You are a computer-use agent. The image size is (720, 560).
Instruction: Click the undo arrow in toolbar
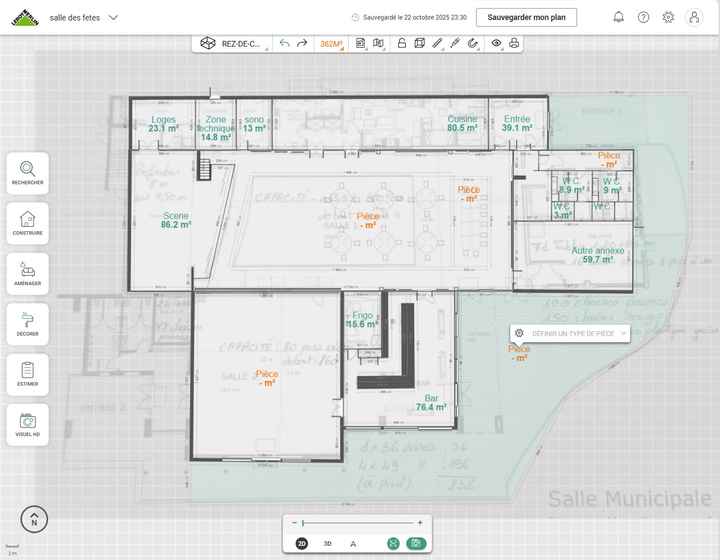[x=285, y=43]
